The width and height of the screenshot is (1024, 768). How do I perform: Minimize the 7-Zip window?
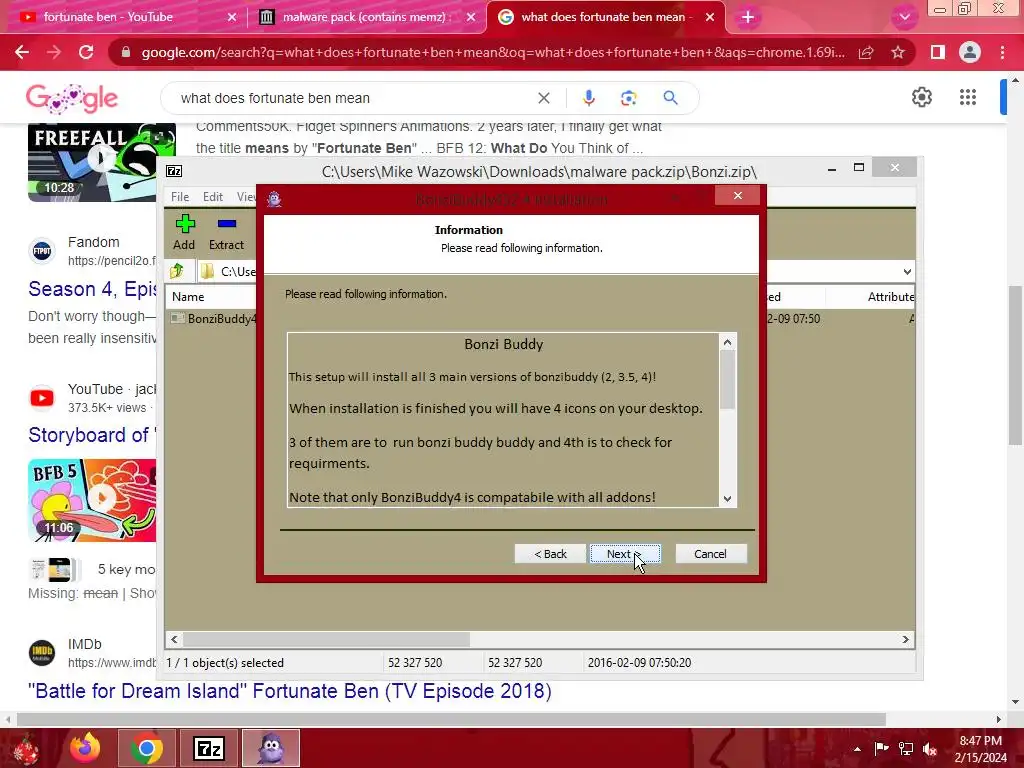(831, 168)
